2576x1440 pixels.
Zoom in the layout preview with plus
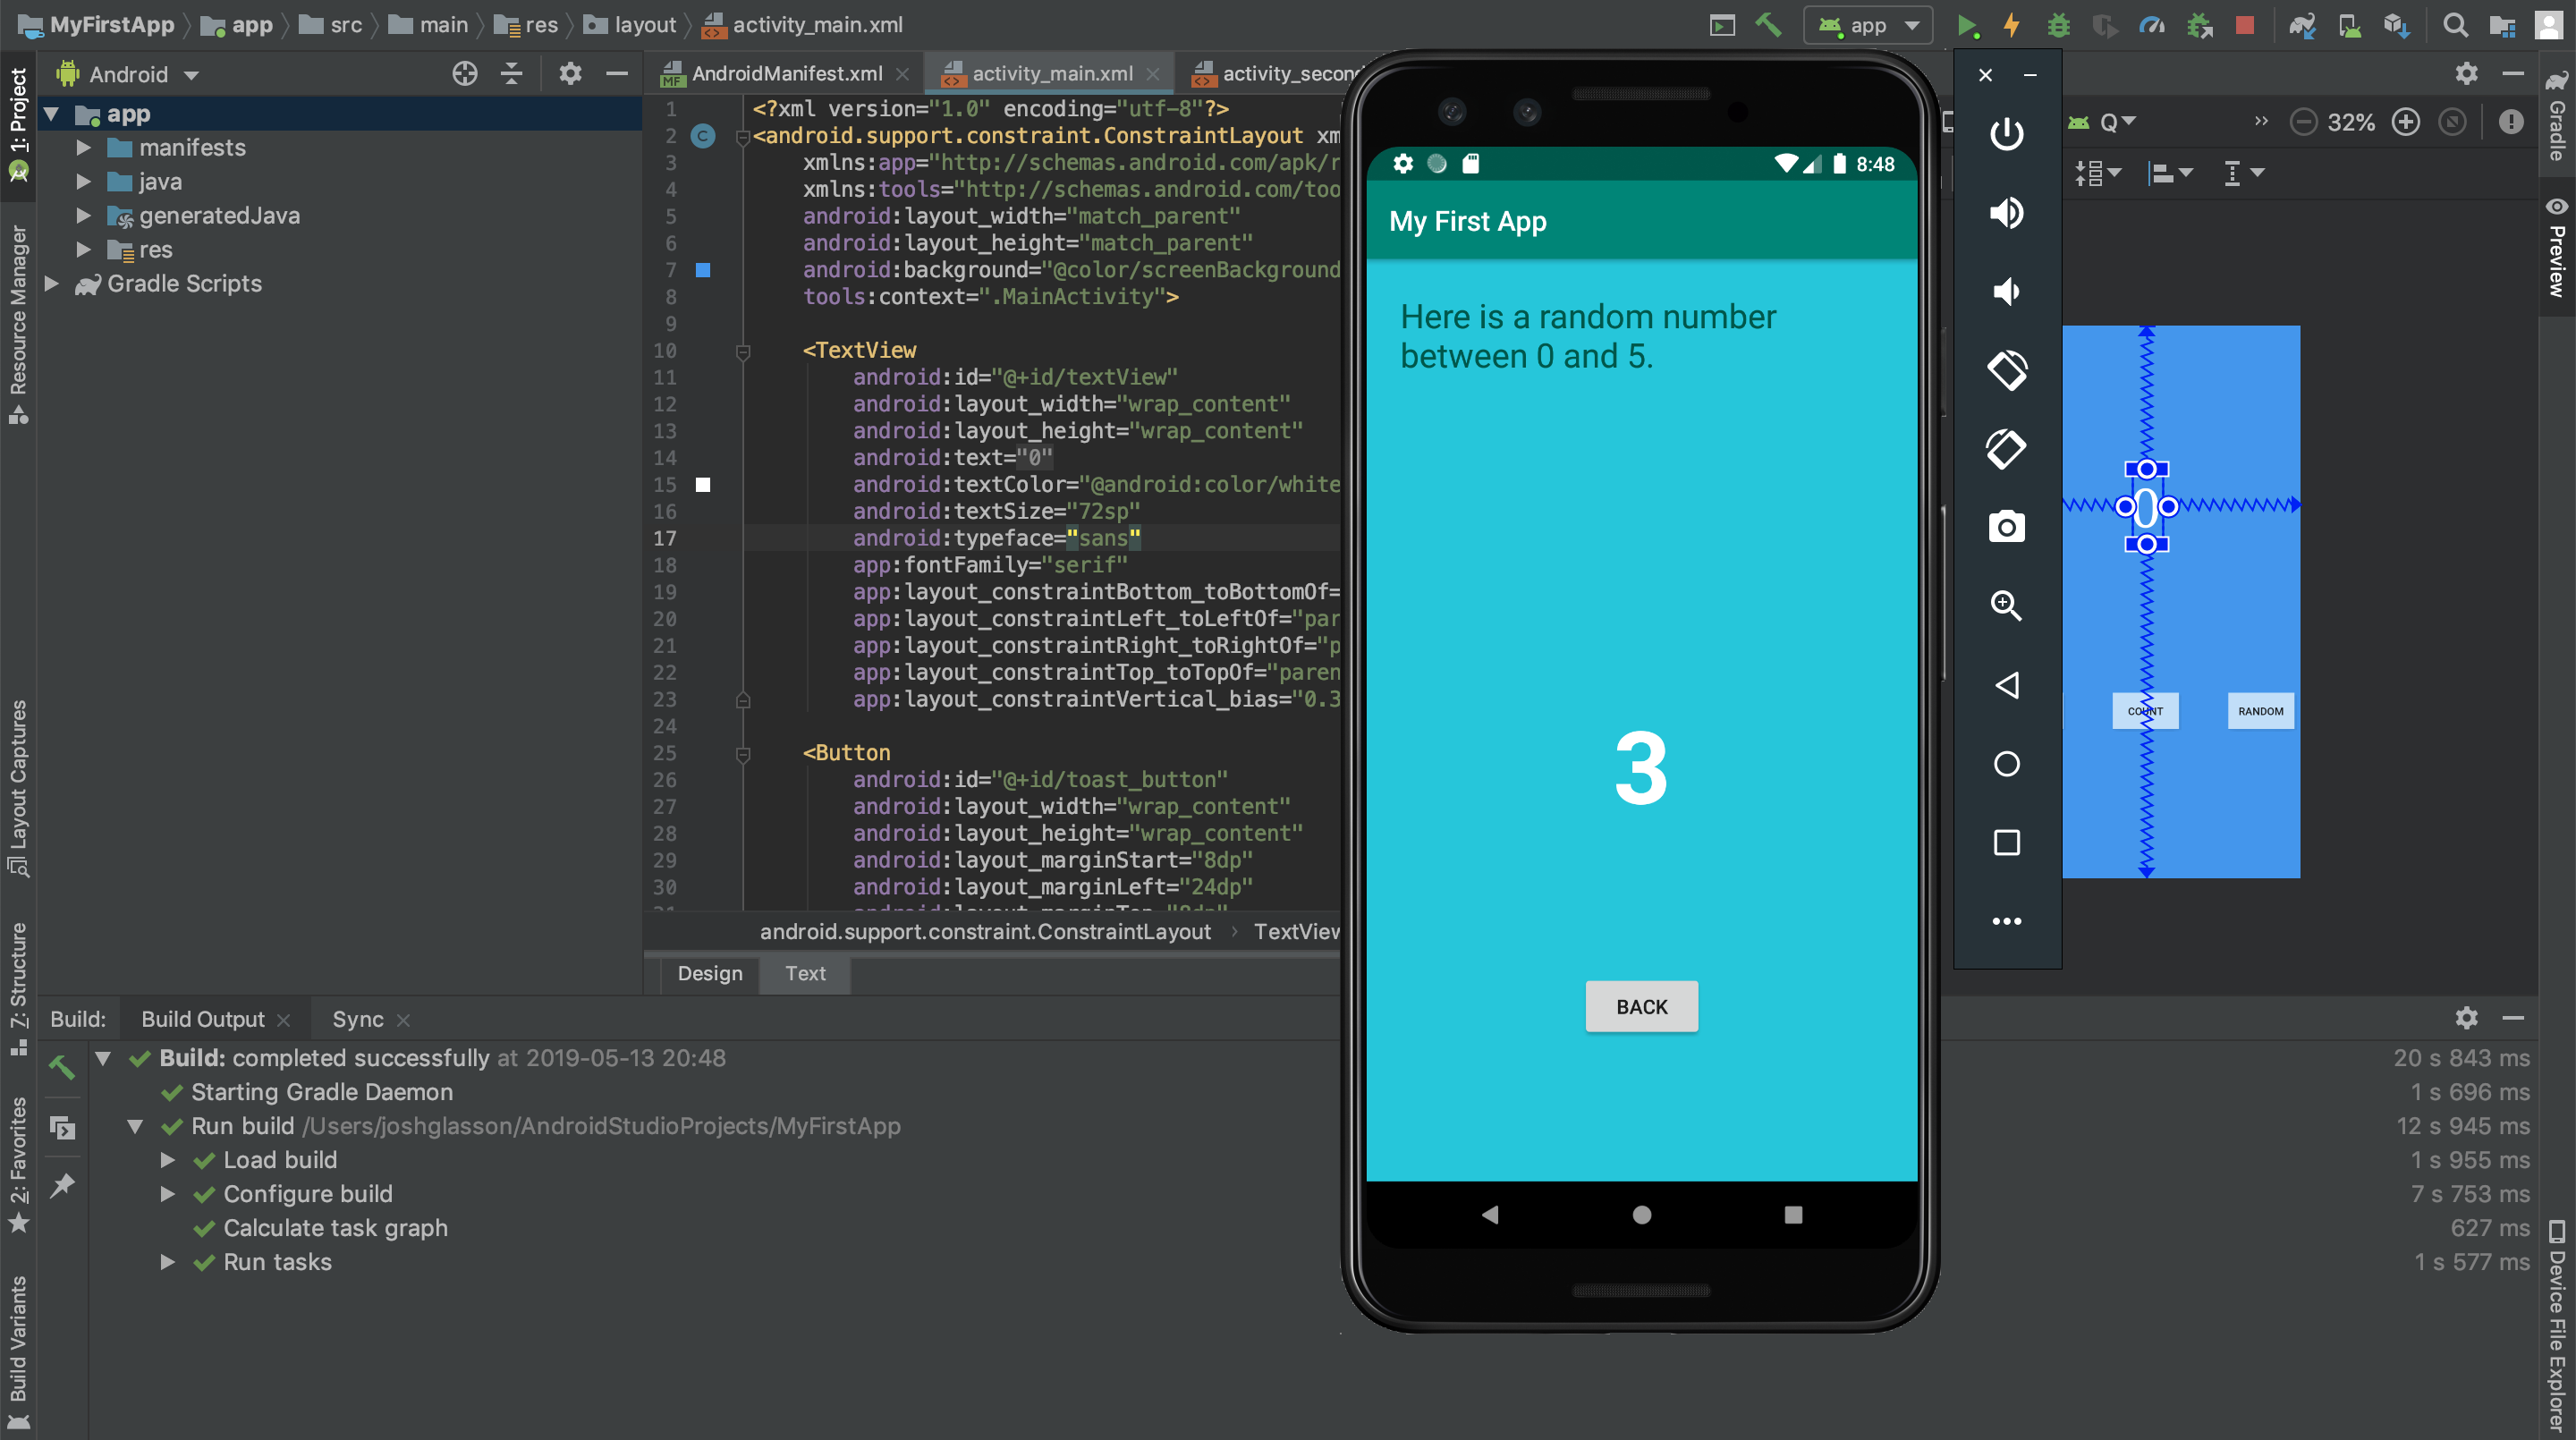[2406, 122]
